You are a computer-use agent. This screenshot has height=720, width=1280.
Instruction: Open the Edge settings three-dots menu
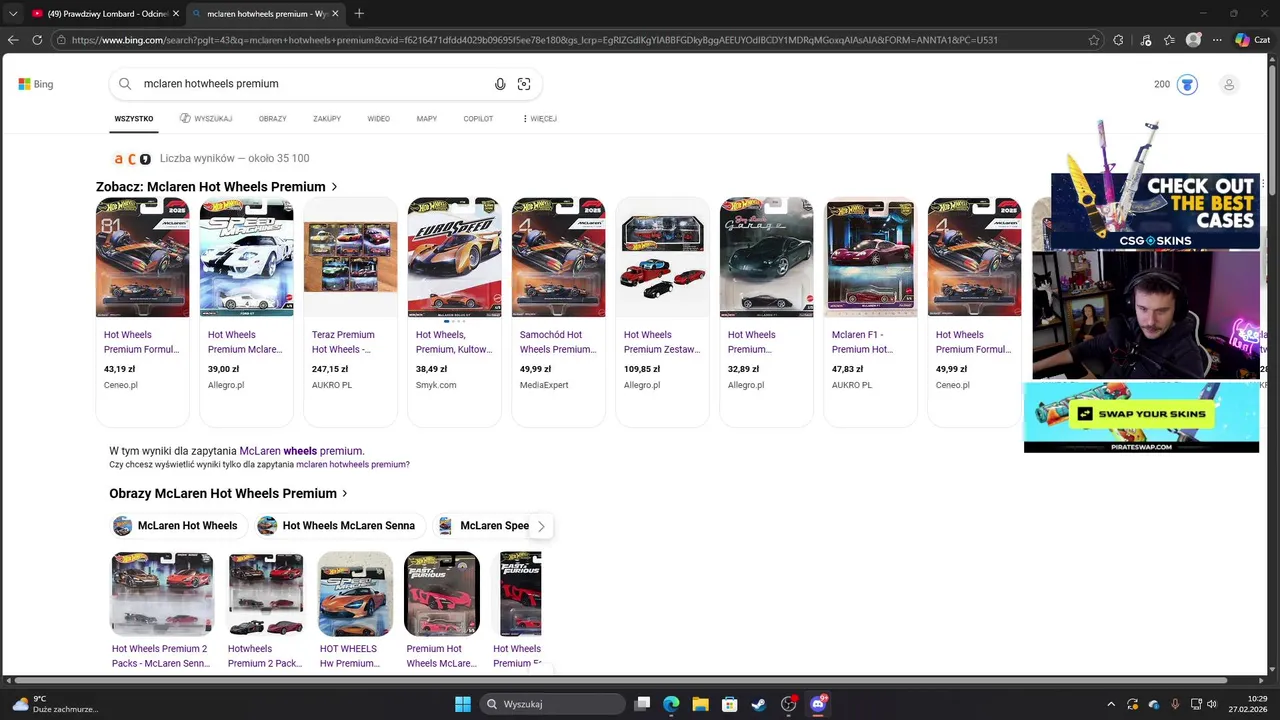point(1217,40)
